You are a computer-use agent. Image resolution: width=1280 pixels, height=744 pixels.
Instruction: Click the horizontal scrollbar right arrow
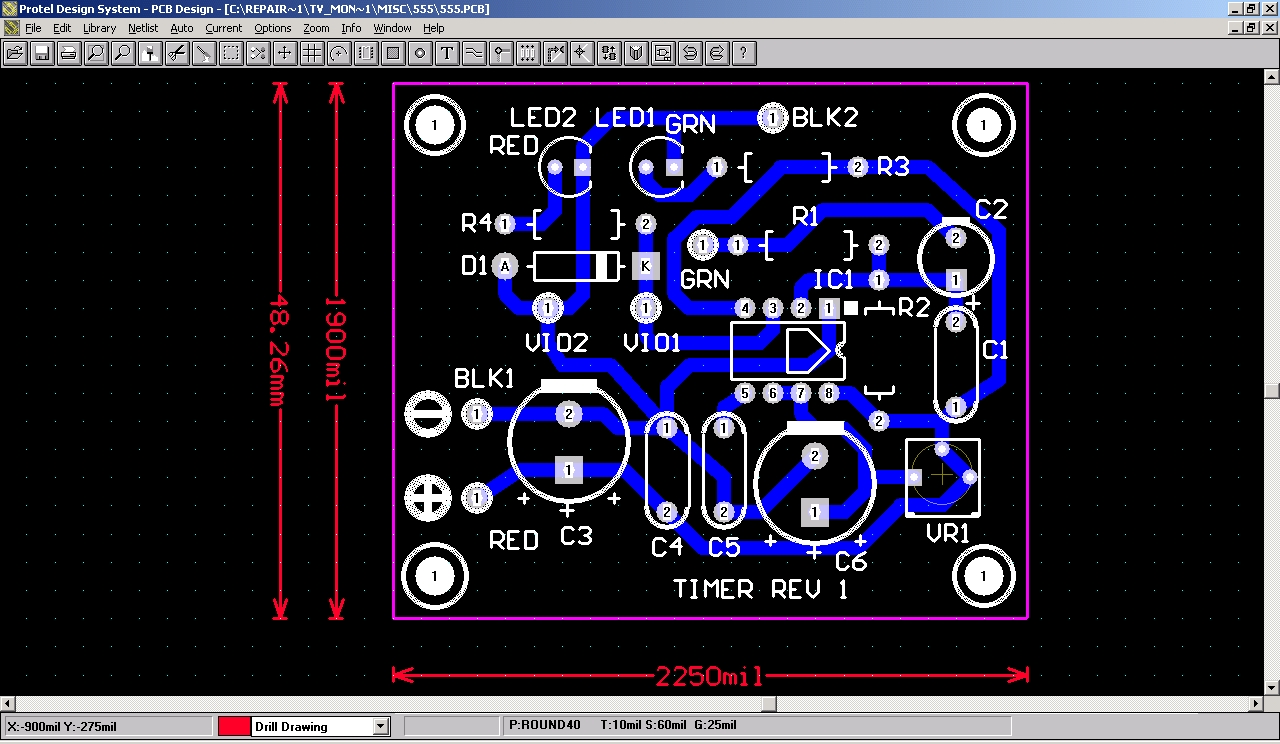click(x=1256, y=704)
